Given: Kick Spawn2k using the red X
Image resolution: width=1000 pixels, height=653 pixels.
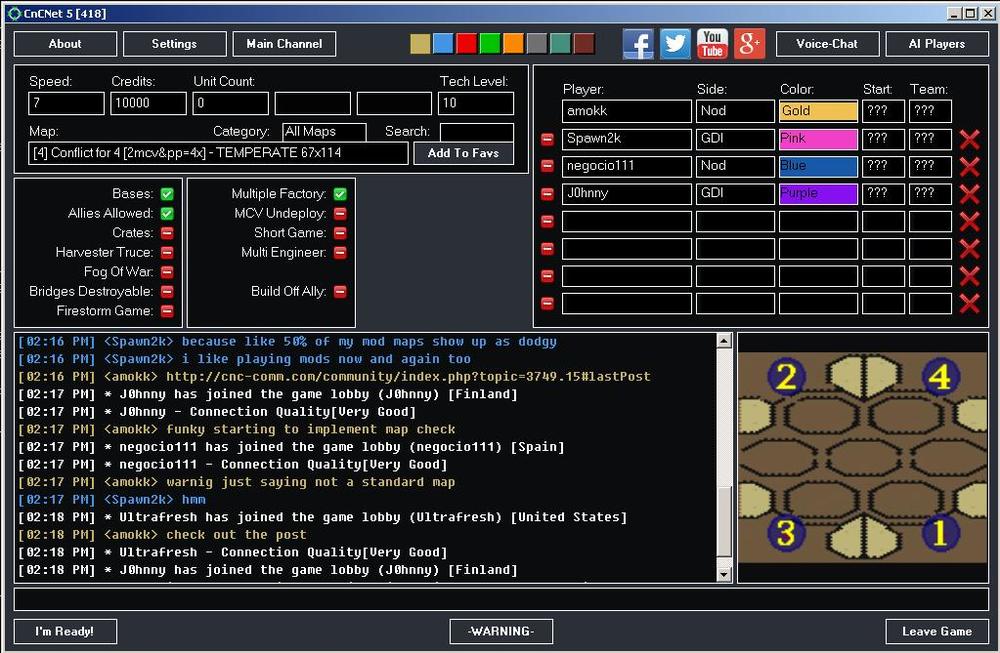Looking at the screenshot, I should pos(969,139).
